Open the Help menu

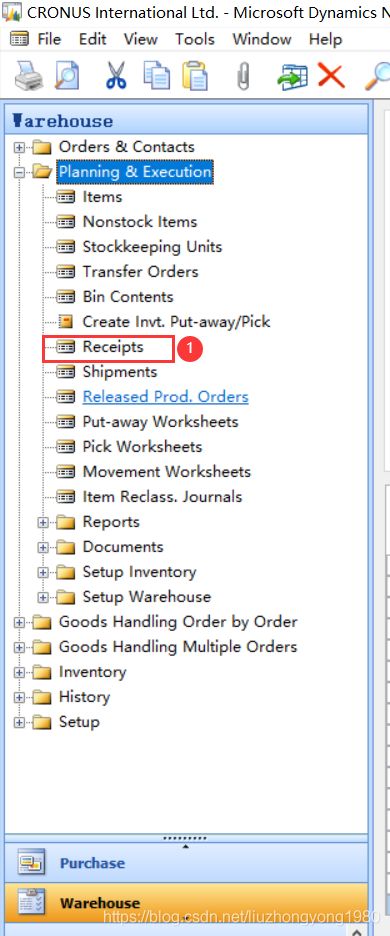(325, 39)
